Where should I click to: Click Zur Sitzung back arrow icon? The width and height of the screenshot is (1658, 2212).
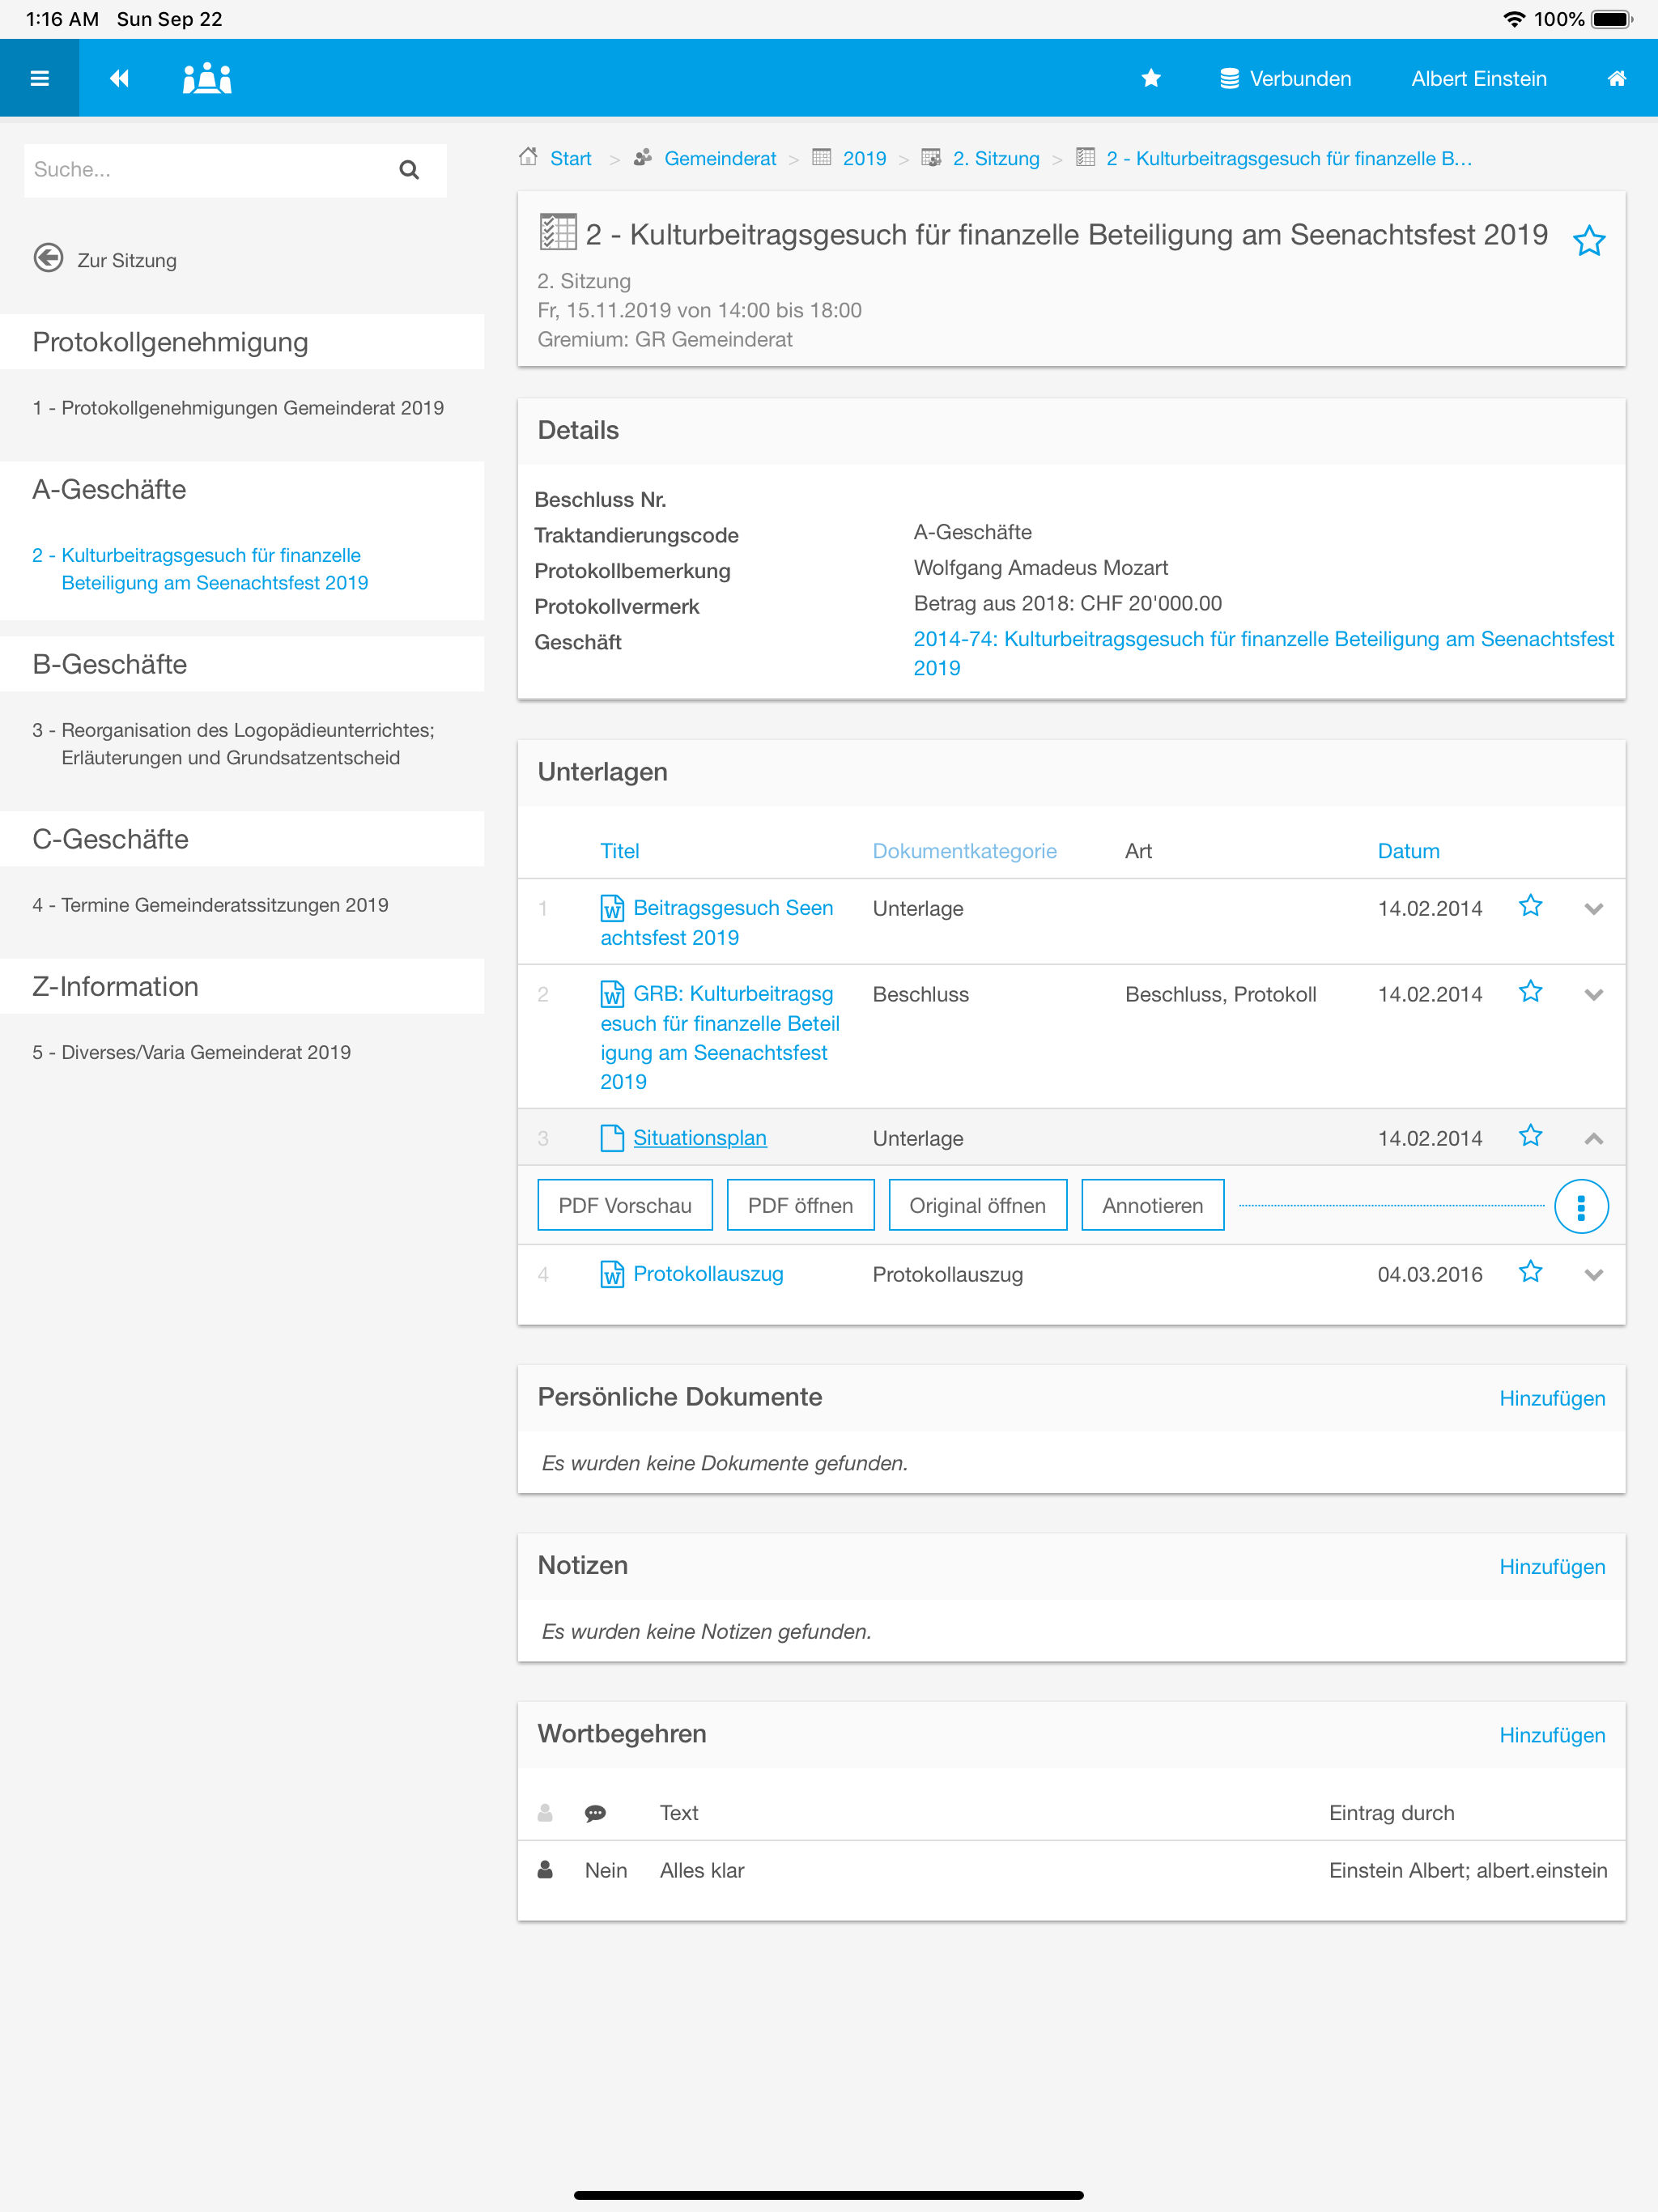coord(48,258)
